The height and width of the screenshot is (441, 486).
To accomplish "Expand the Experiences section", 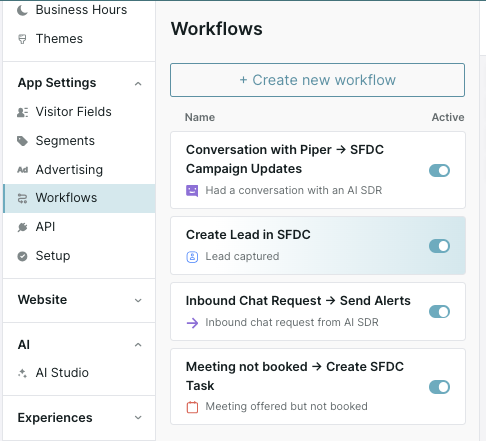I will 138,417.
